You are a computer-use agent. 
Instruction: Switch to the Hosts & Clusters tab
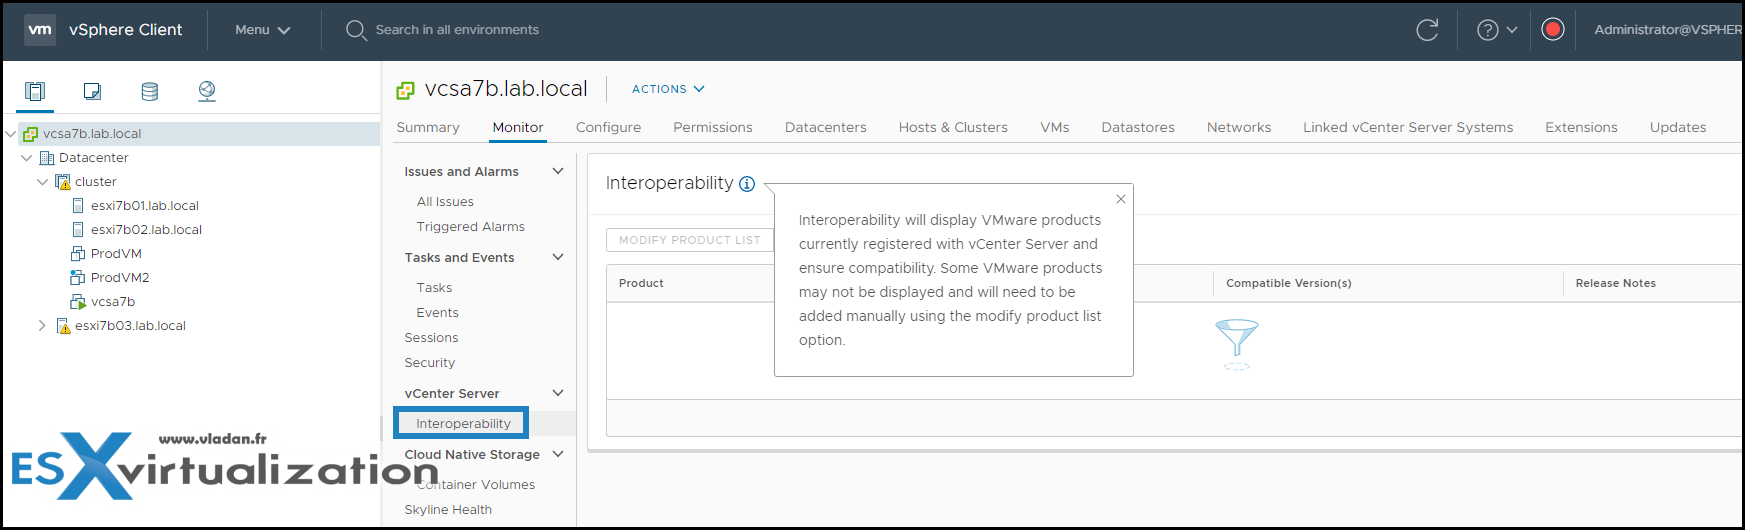[953, 128]
